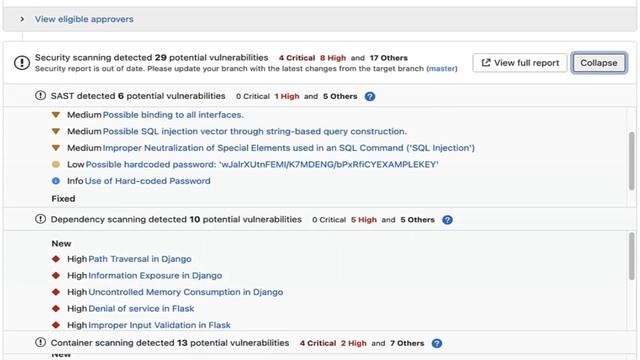640x360 pixels.
Task: Open Possible binding to all interfaces vulnerability
Action: pyautogui.click(x=173, y=115)
